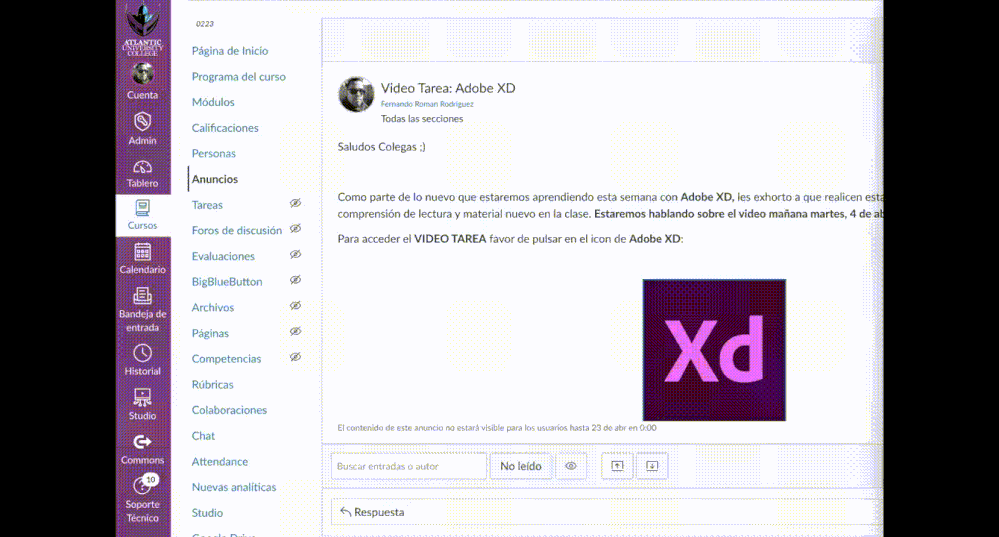
Task: Open Cuenta account avatar
Action: pyautogui.click(x=142, y=74)
